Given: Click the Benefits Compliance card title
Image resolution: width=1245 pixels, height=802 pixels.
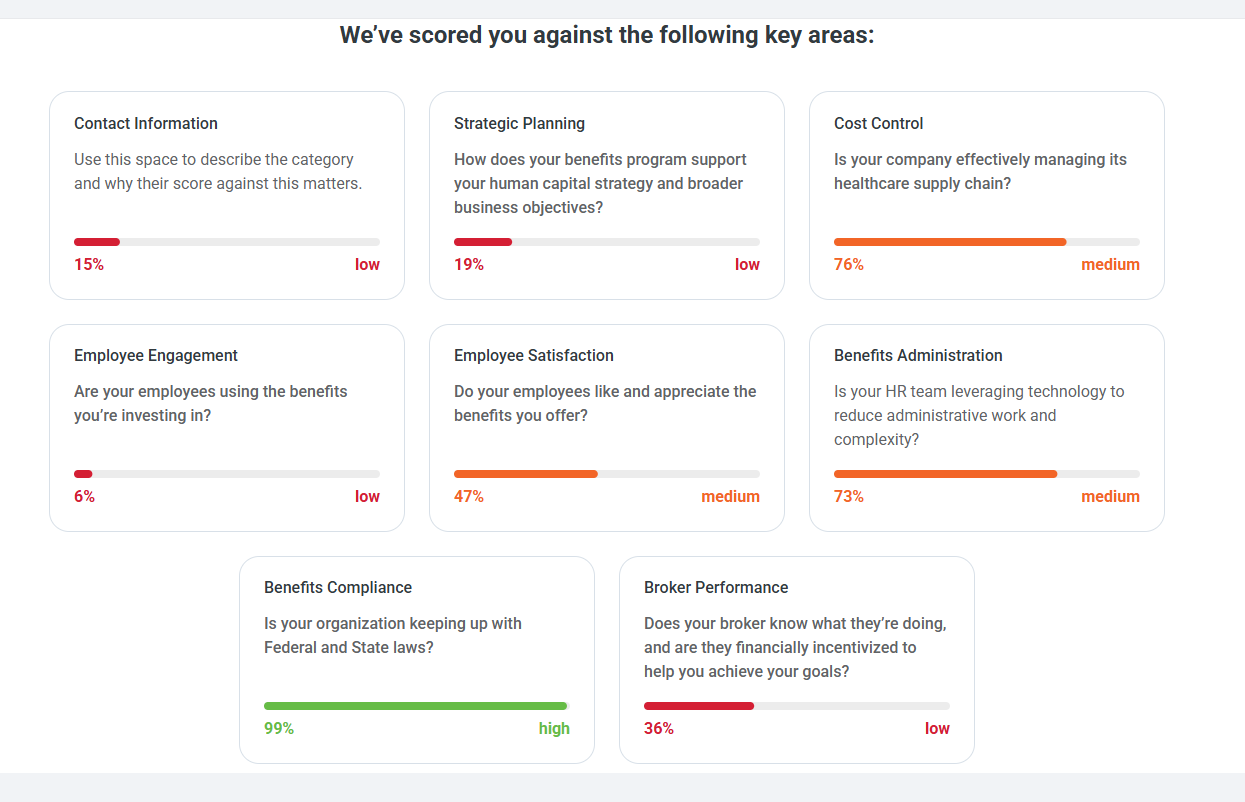Looking at the screenshot, I should tap(338, 588).
